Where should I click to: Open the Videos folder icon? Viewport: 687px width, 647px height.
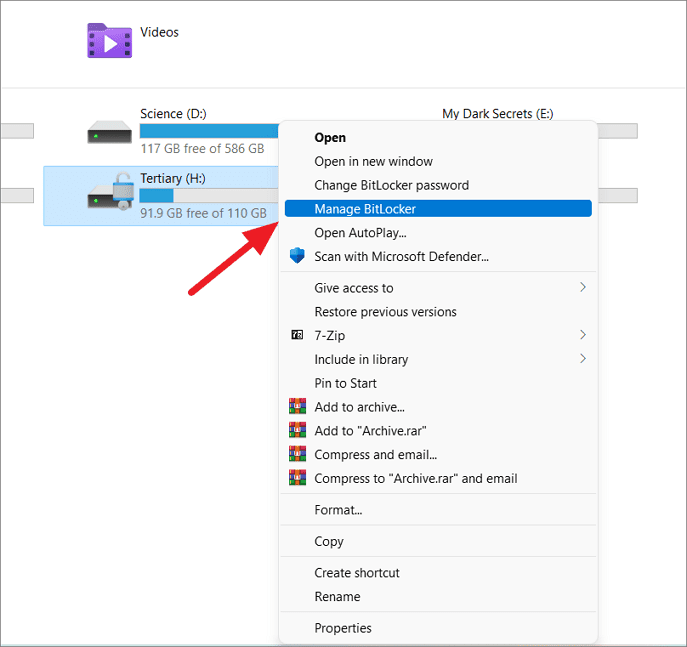[109, 41]
